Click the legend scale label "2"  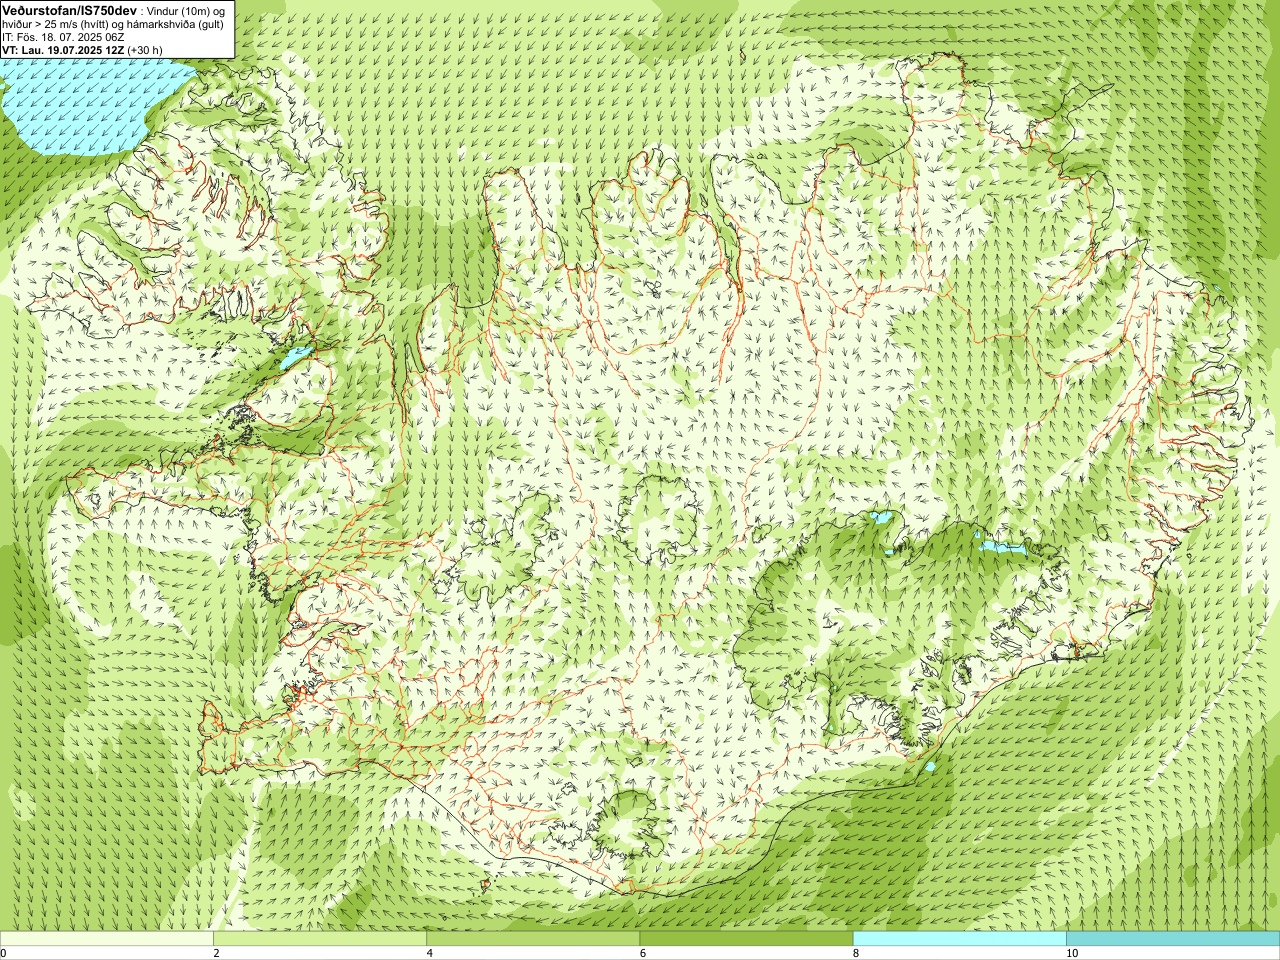(x=216, y=953)
